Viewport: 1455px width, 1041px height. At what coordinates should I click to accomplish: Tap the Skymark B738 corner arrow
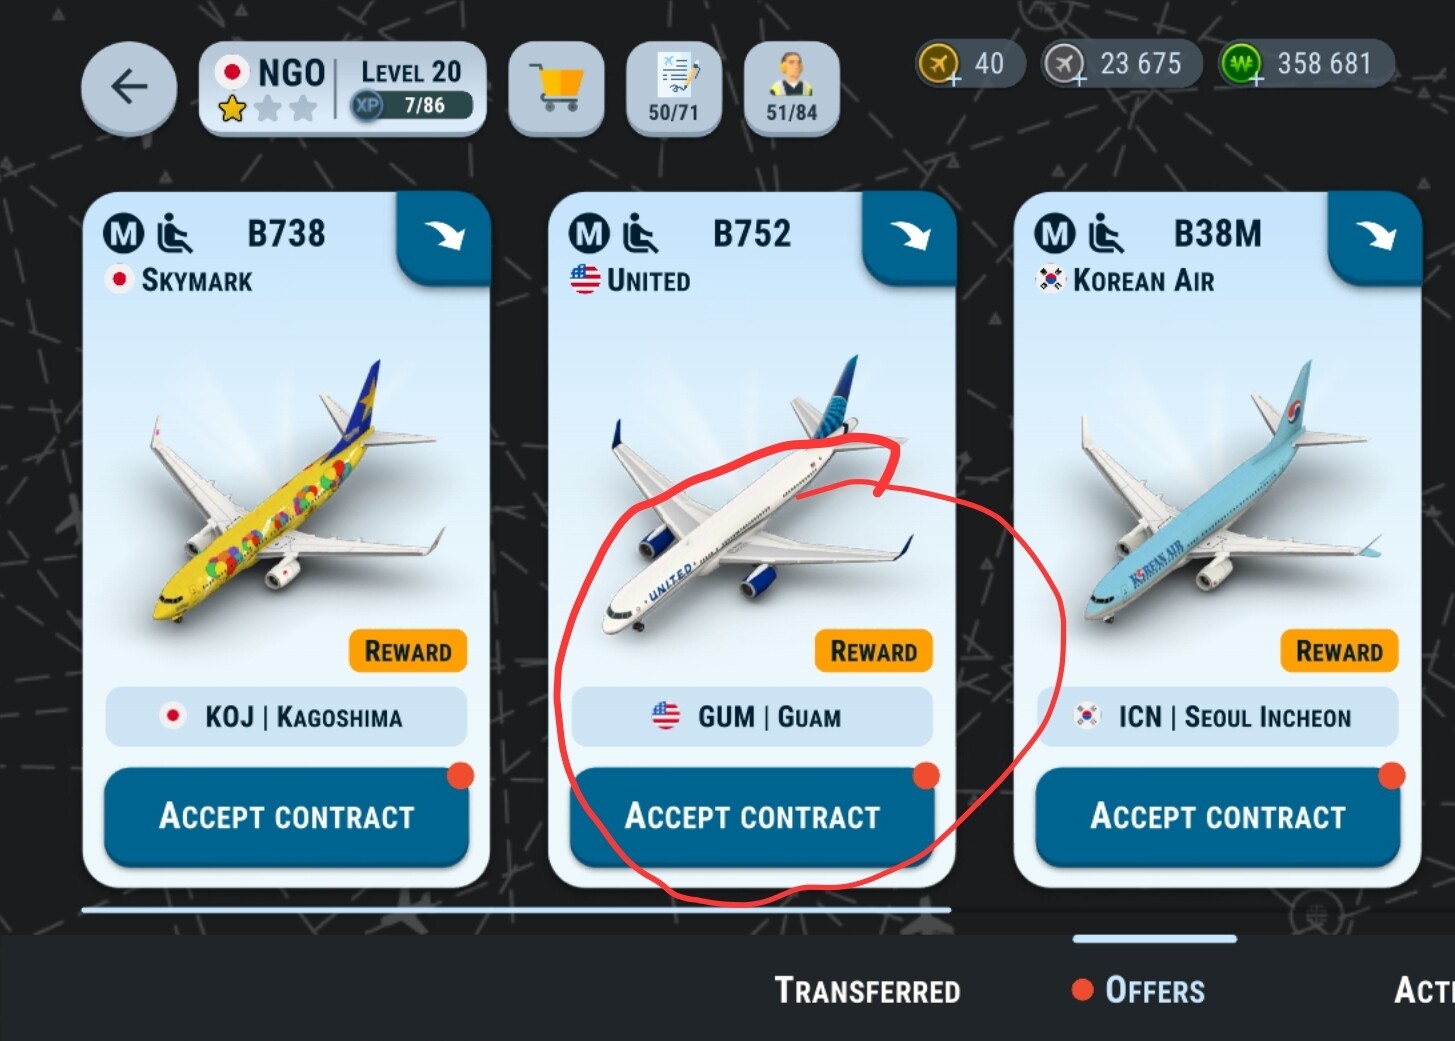pyautogui.click(x=444, y=237)
